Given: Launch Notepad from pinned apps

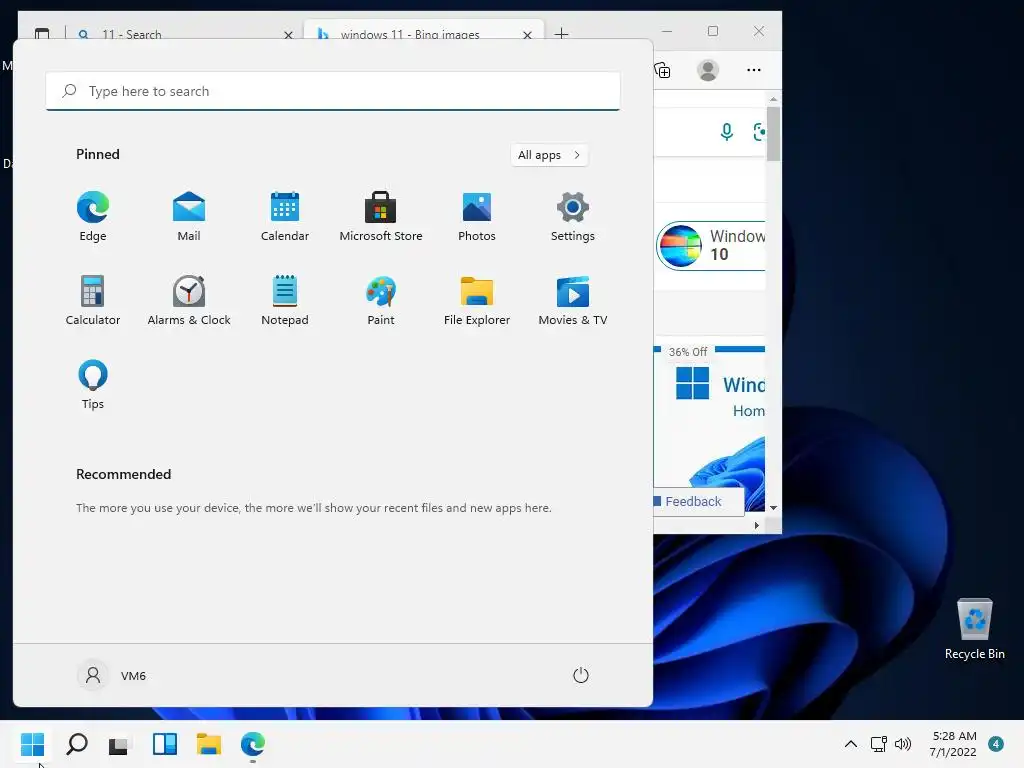Looking at the screenshot, I should click(285, 300).
